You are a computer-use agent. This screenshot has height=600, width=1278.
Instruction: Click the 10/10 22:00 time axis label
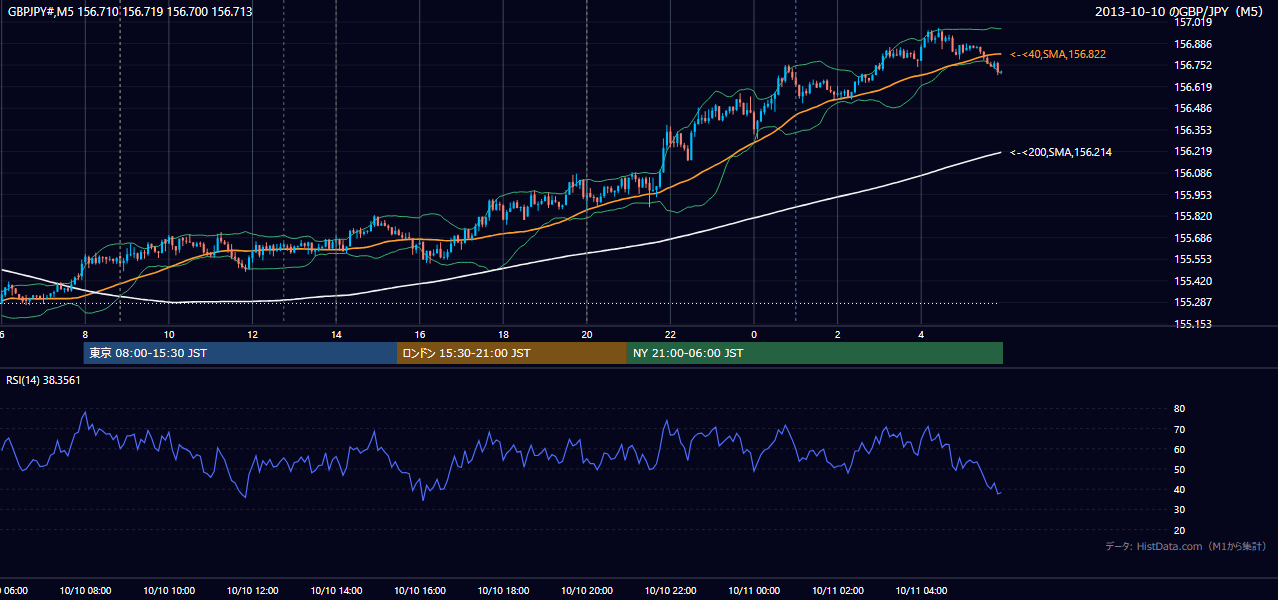pyautogui.click(x=670, y=591)
